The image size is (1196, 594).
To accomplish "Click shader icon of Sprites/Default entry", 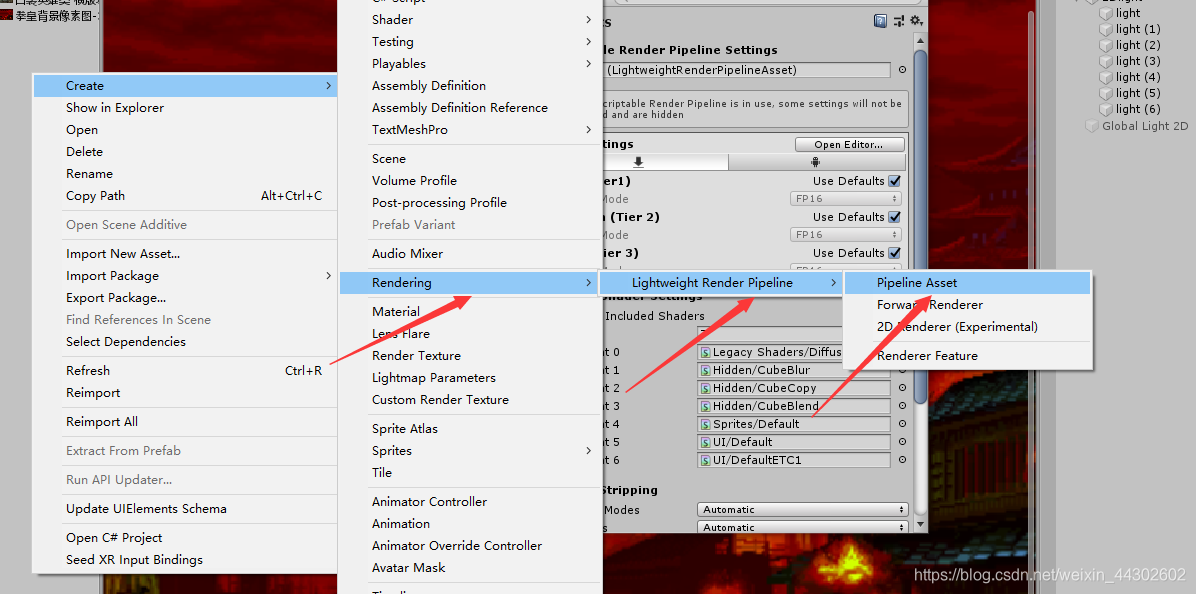I will pos(706,424).
